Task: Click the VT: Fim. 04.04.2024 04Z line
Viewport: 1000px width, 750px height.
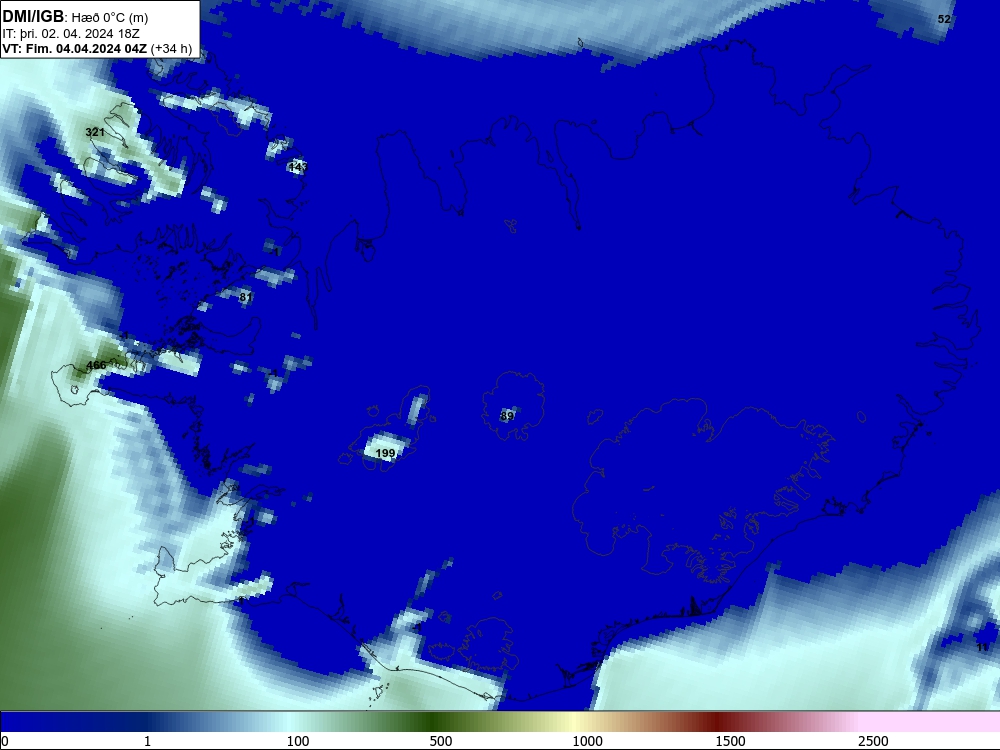Action: [97, 48]
